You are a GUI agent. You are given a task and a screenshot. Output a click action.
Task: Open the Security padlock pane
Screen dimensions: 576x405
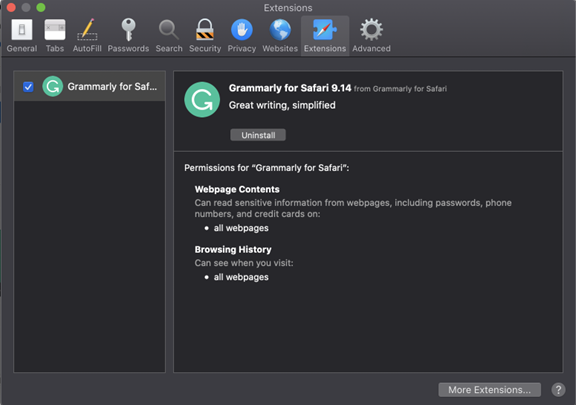(x=205, y=36)
